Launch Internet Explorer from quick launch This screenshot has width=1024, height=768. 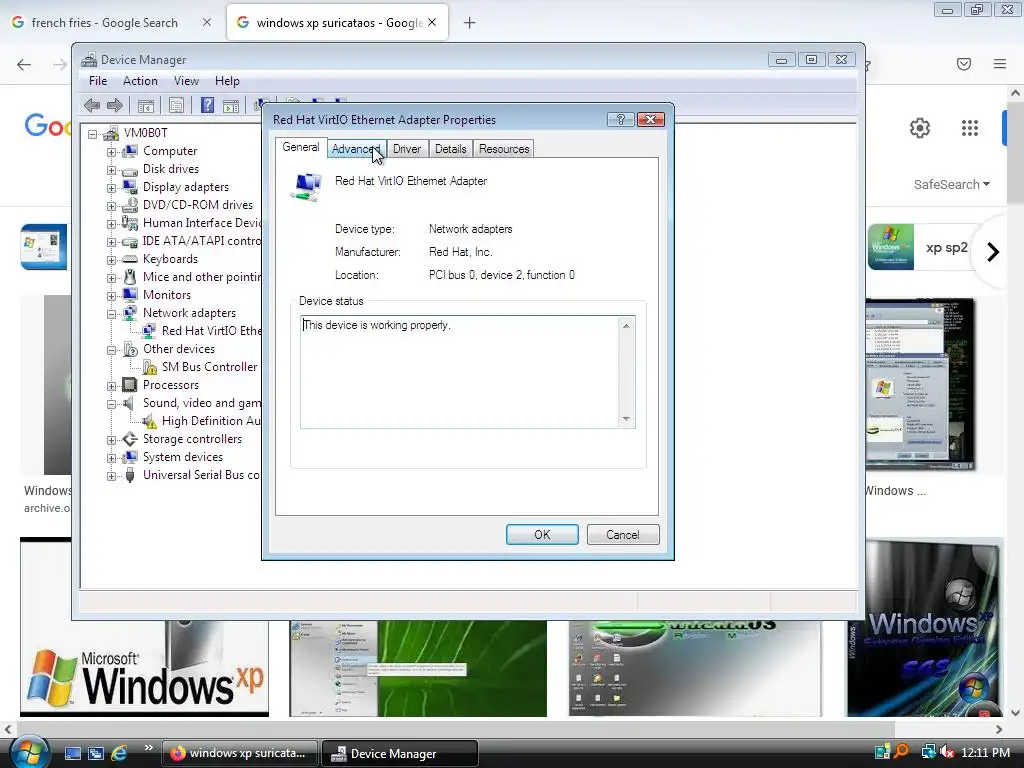pyautogui.click(x=119, y=753)
